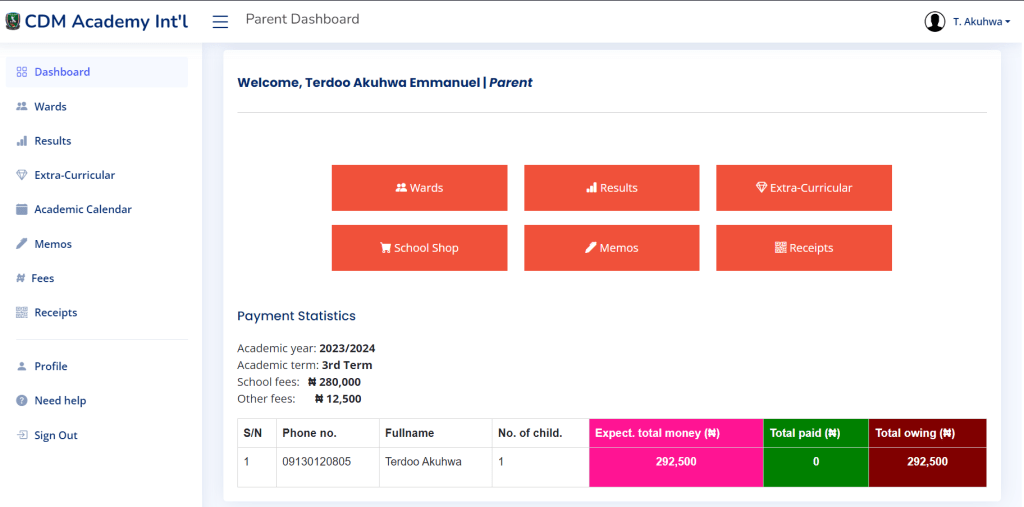Sign Out from the sidebar
The width and height of the screenshot is (1024, 507).
pyautogui.click(x=55, y=435)
